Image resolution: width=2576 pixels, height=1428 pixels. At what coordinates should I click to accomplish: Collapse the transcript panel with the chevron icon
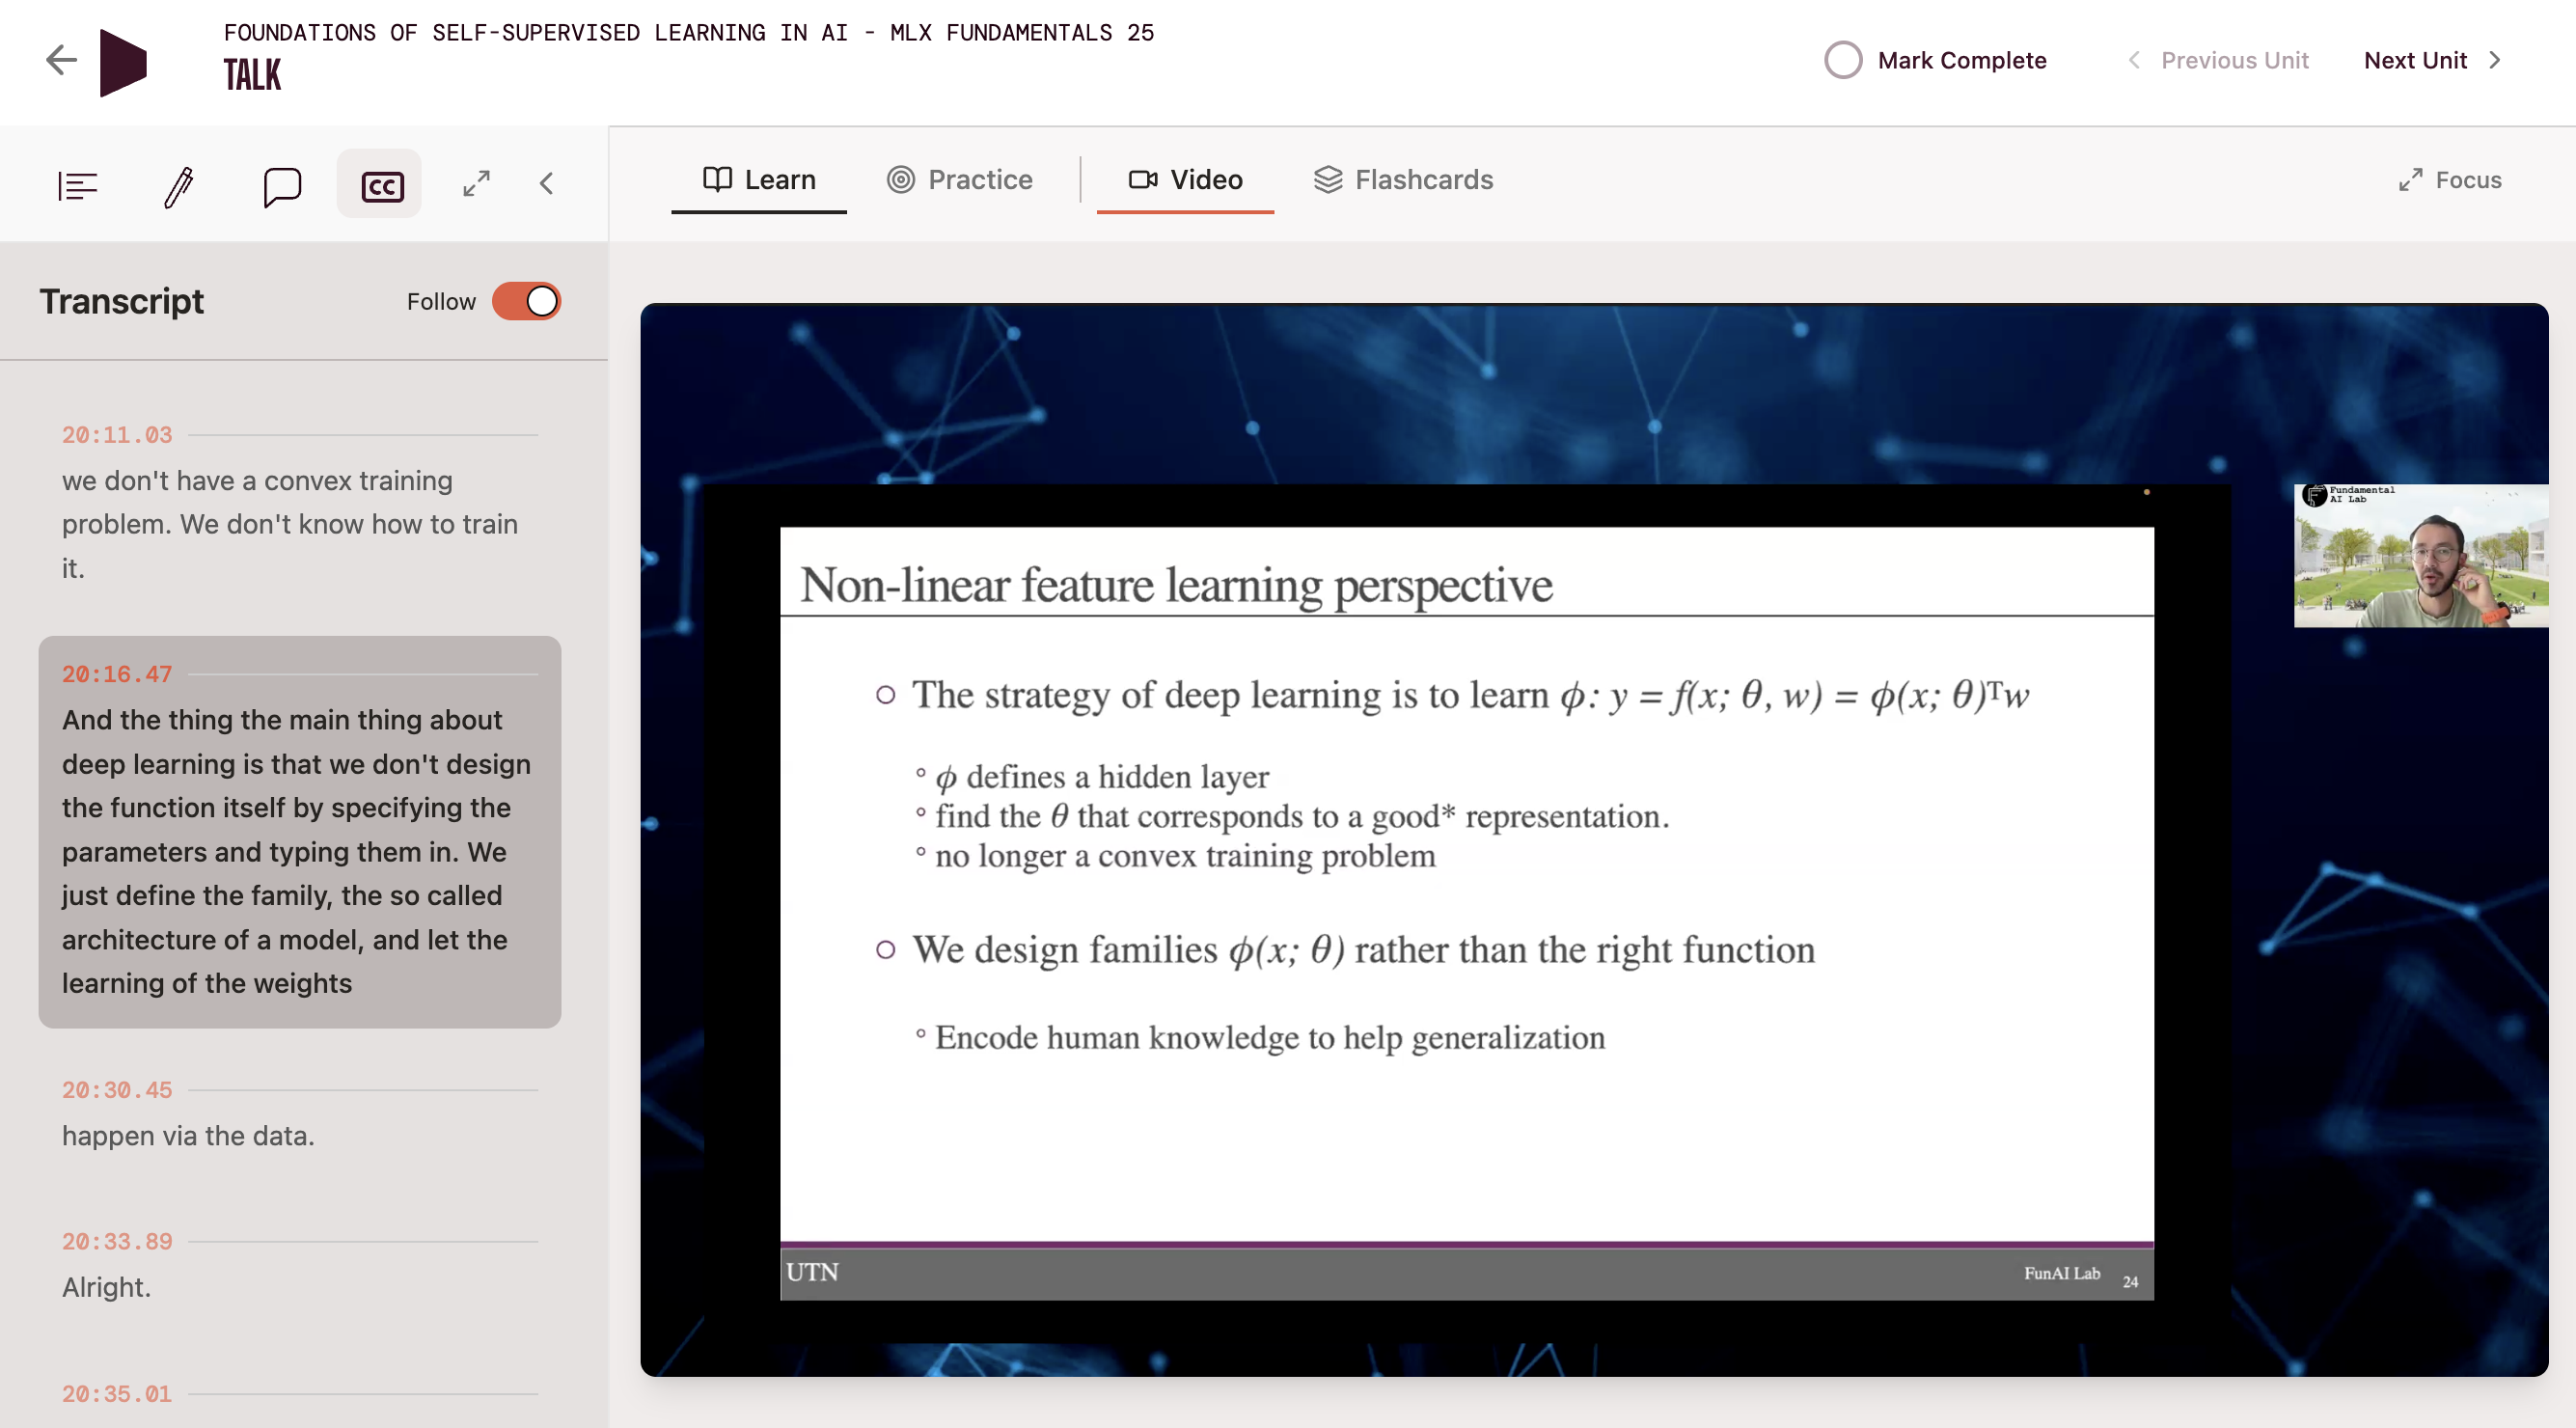547,183
